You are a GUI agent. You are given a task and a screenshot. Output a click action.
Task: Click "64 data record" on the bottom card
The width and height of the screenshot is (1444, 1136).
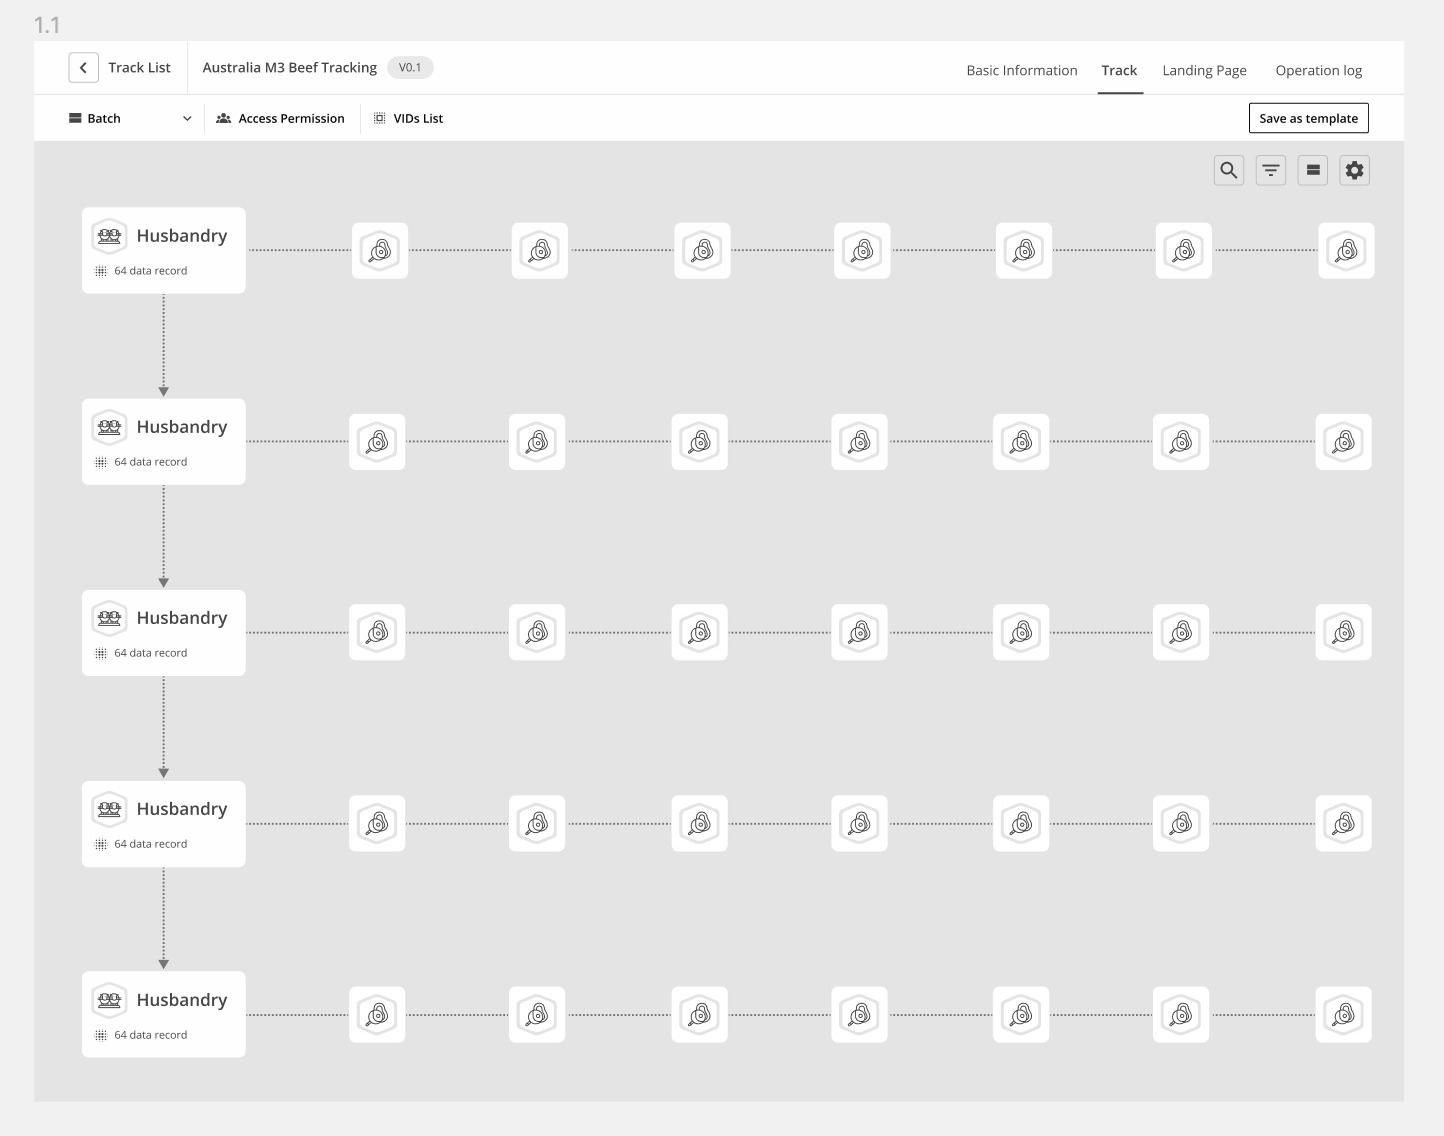tap(150, 1035)
